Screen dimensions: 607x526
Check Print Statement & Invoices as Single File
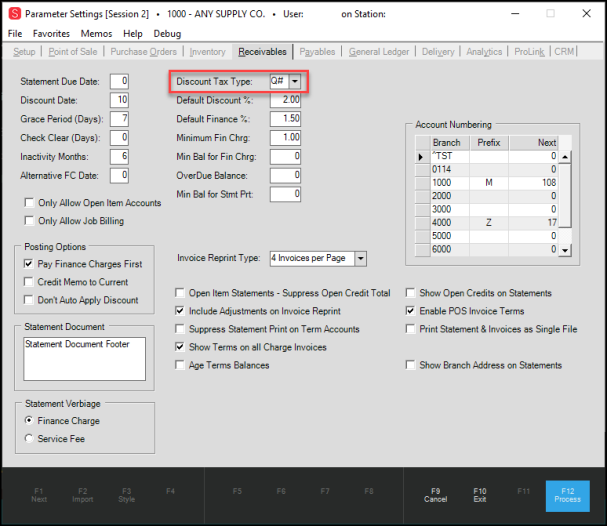pos(410,329)
